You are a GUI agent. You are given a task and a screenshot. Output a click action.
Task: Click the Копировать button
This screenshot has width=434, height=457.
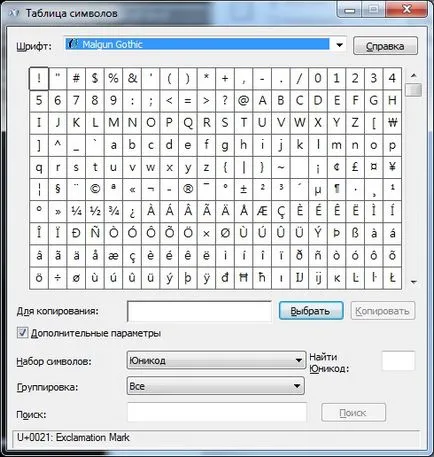[383, 311]
